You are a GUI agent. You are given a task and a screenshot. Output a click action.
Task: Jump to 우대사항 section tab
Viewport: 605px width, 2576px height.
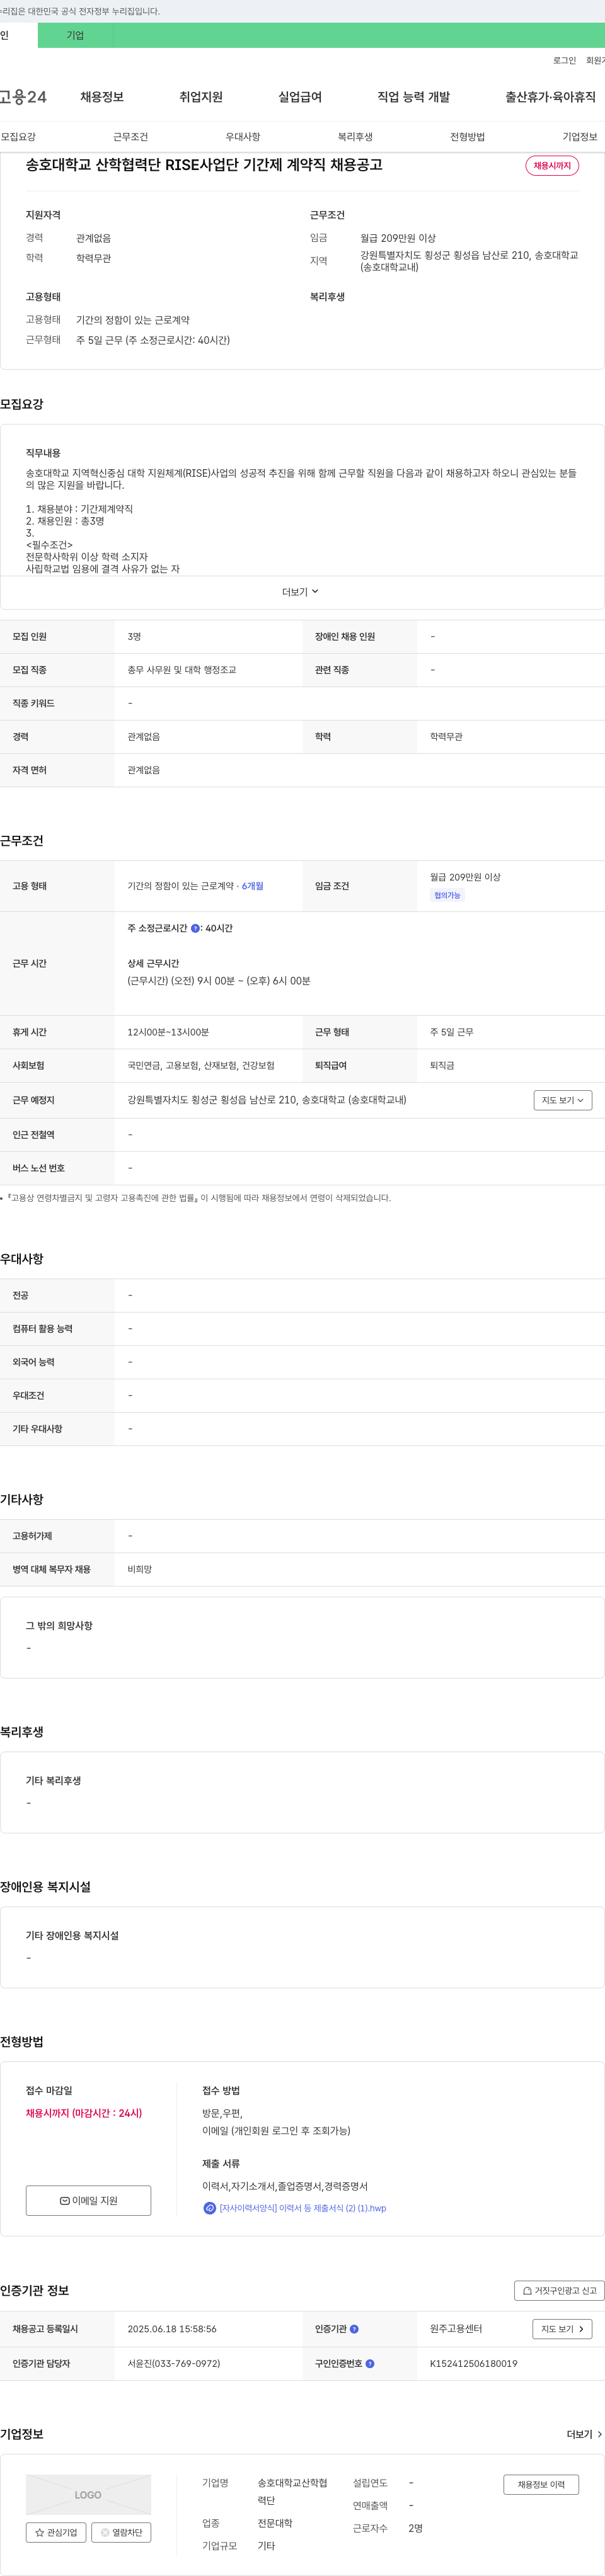click(x=243, y=137)
